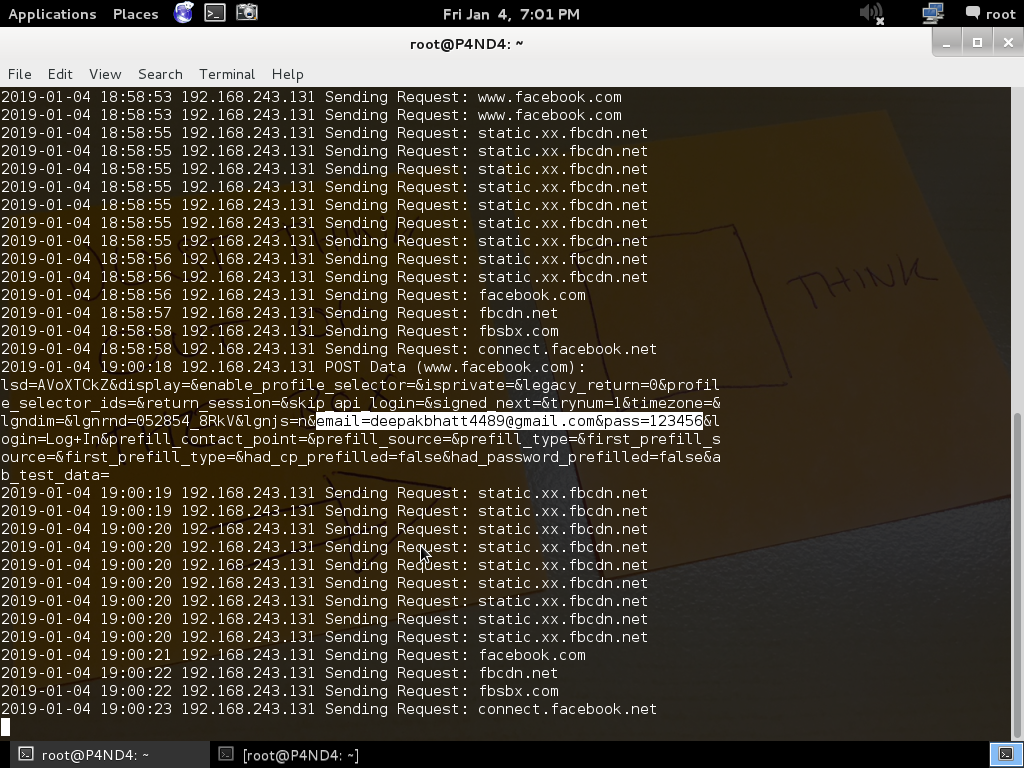1024x768 pixels.
Task: Open the Edit menu
Action: click(x=60, y=74)
